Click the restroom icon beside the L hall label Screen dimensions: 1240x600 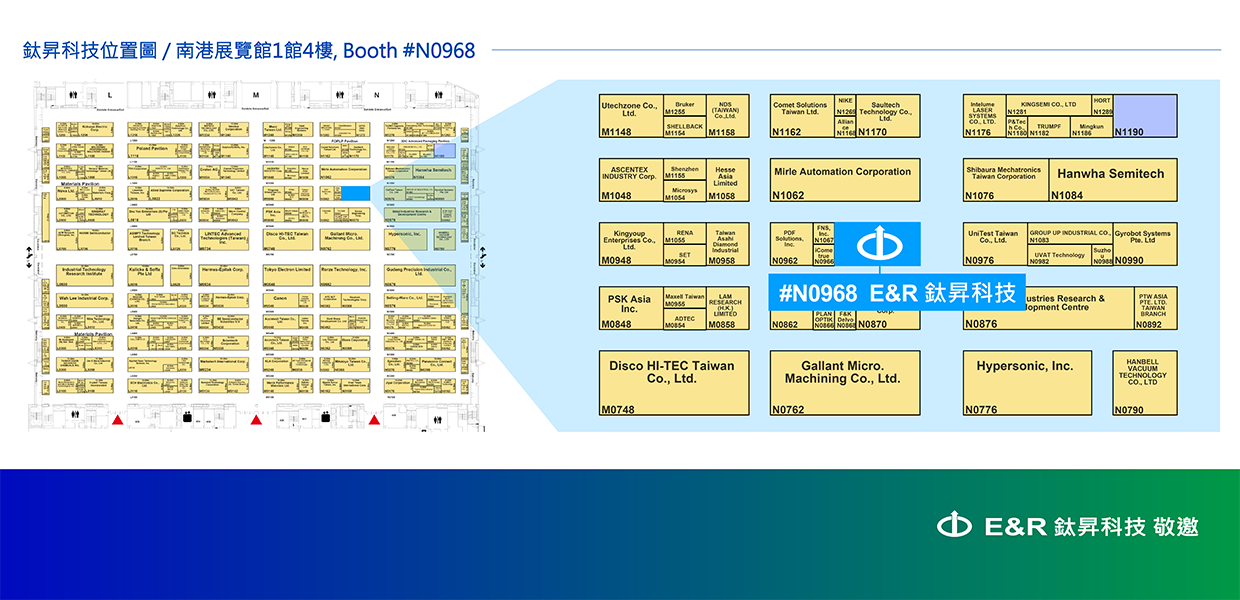point(74,95)
